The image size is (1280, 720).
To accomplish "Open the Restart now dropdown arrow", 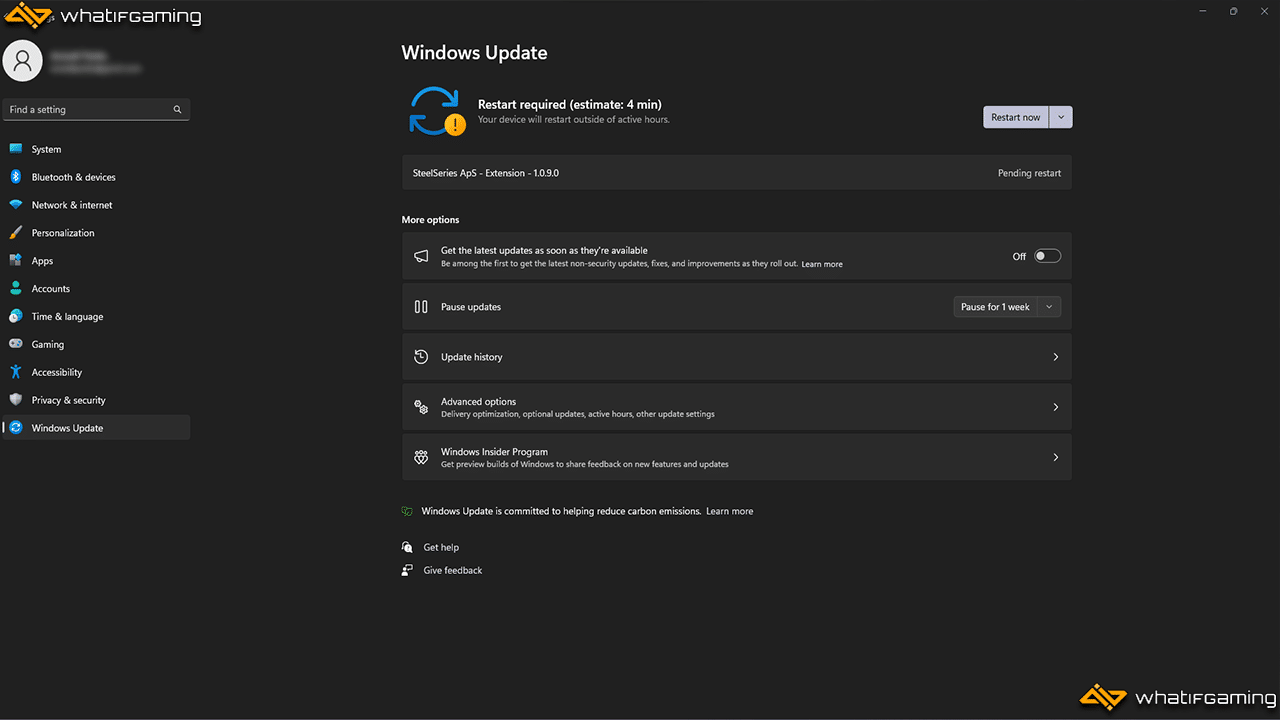I will [x=1062, y=117].
